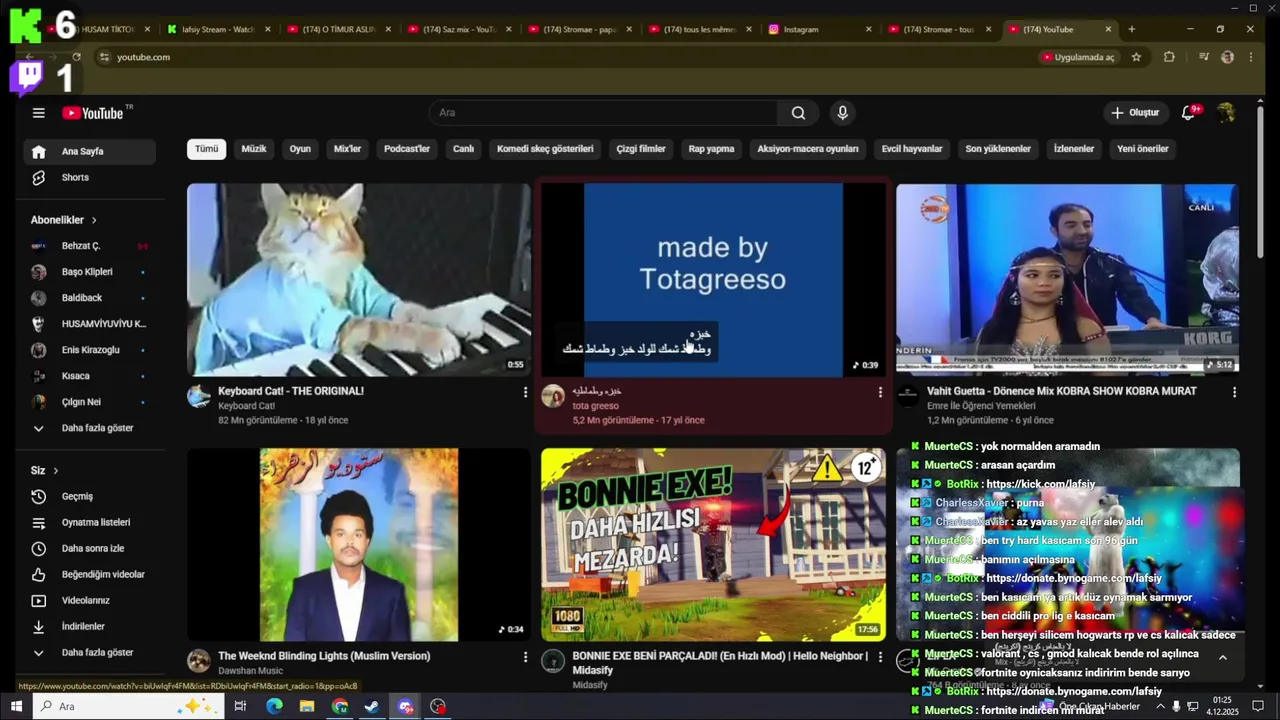Screen dimensions: 1280x720
Task: Play The Weeknd Blinding Lights thumbnail
Action: pos(359,545)
